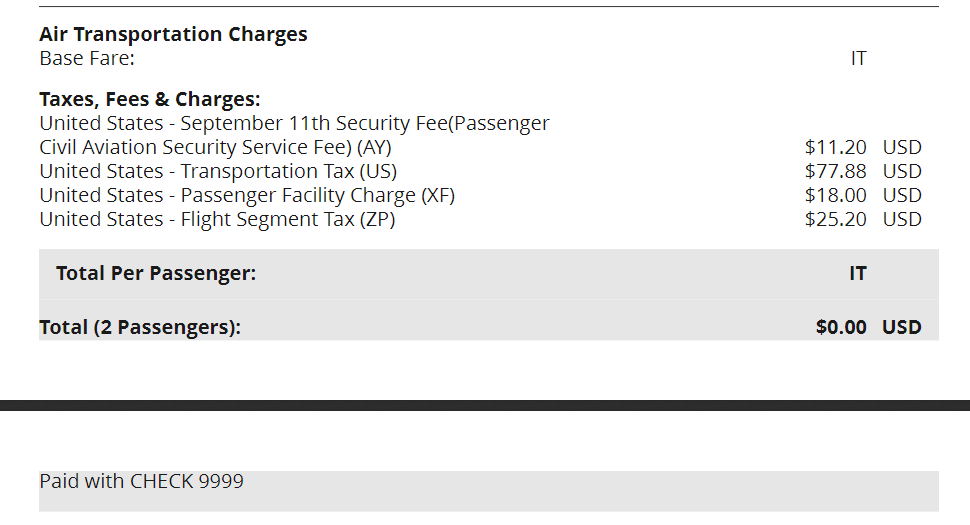This screenshot has height=525, width=970.
Task: Select the $0.00 total amount
Action: coord(841,327)
